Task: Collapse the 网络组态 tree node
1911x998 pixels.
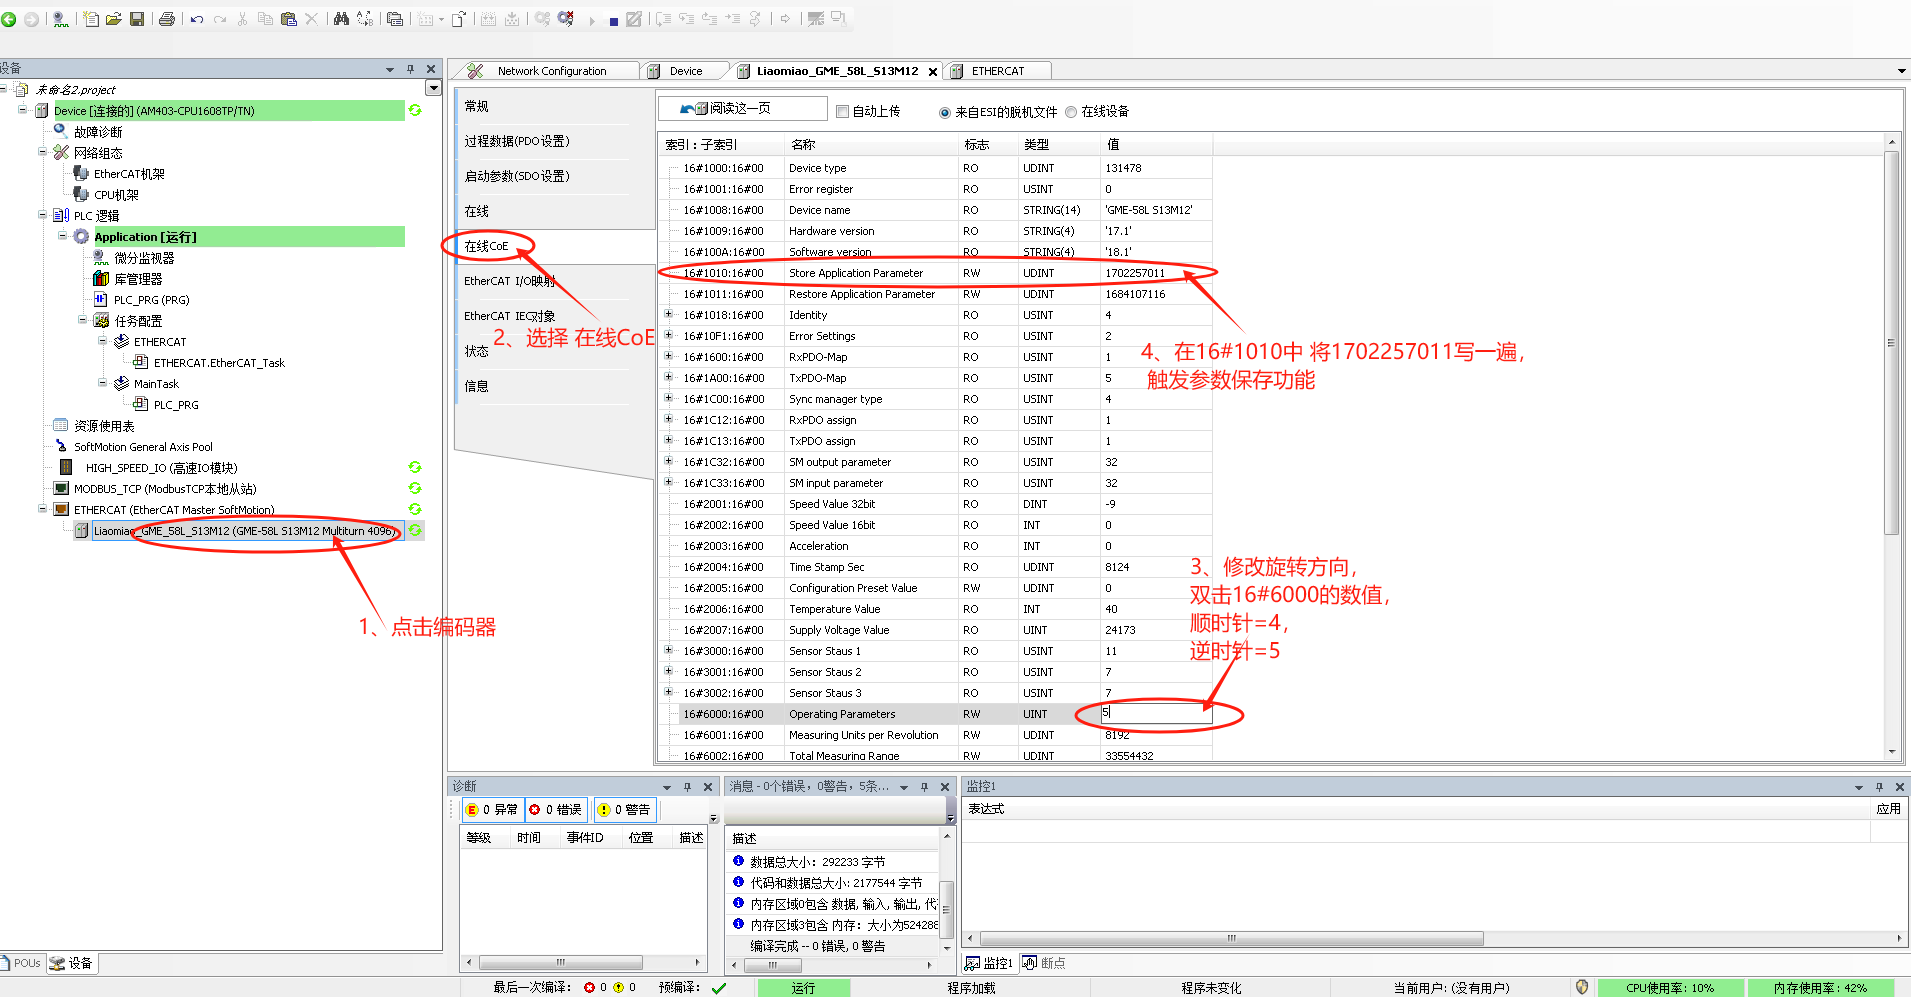Action: pos(42,152)
